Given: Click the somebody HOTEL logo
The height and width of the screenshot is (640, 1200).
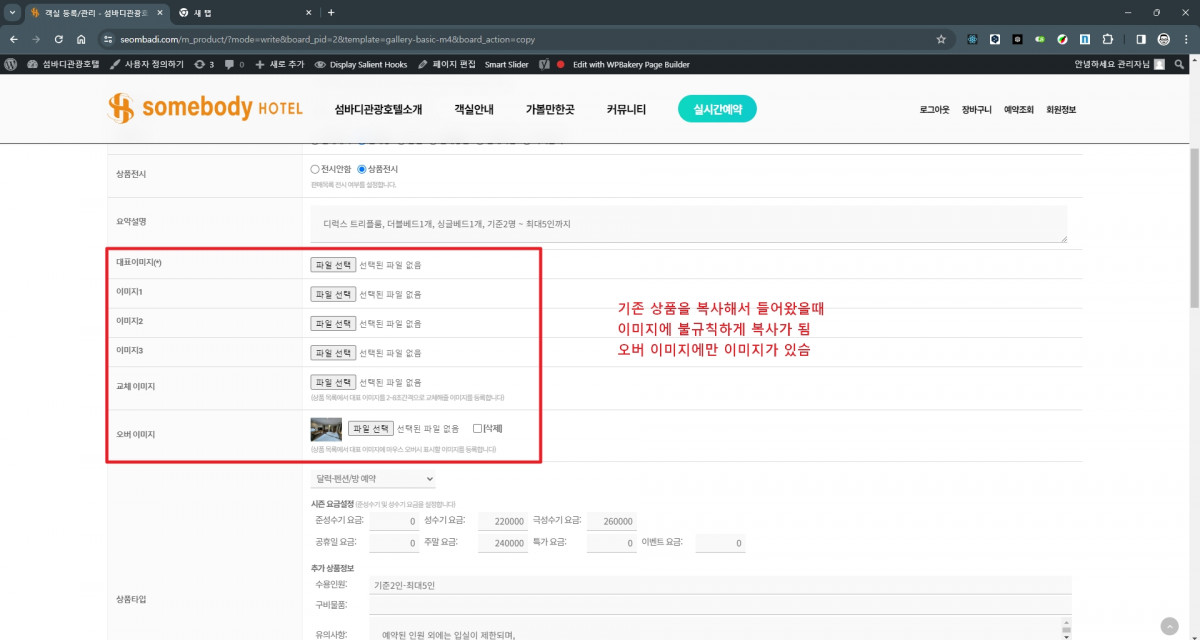Looking at the screenshot, I should click(205, 108).
